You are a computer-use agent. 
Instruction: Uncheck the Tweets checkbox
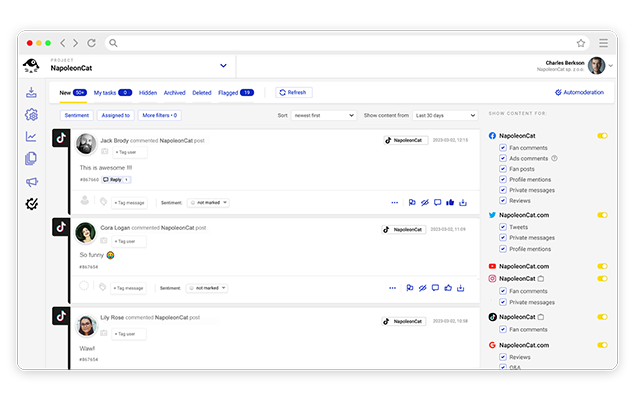pos(503,227)
